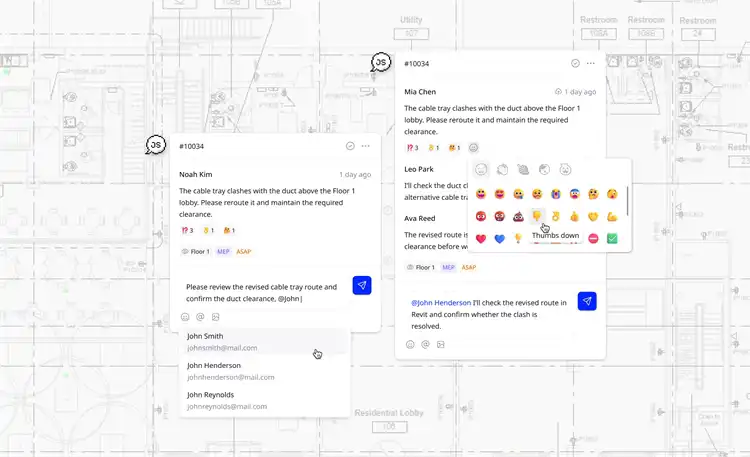Toggle the people 1 reaction on Noah Kim's comment
Viewport: 750px width, 457px height.
pyautogui.click(x=229, y=230)
